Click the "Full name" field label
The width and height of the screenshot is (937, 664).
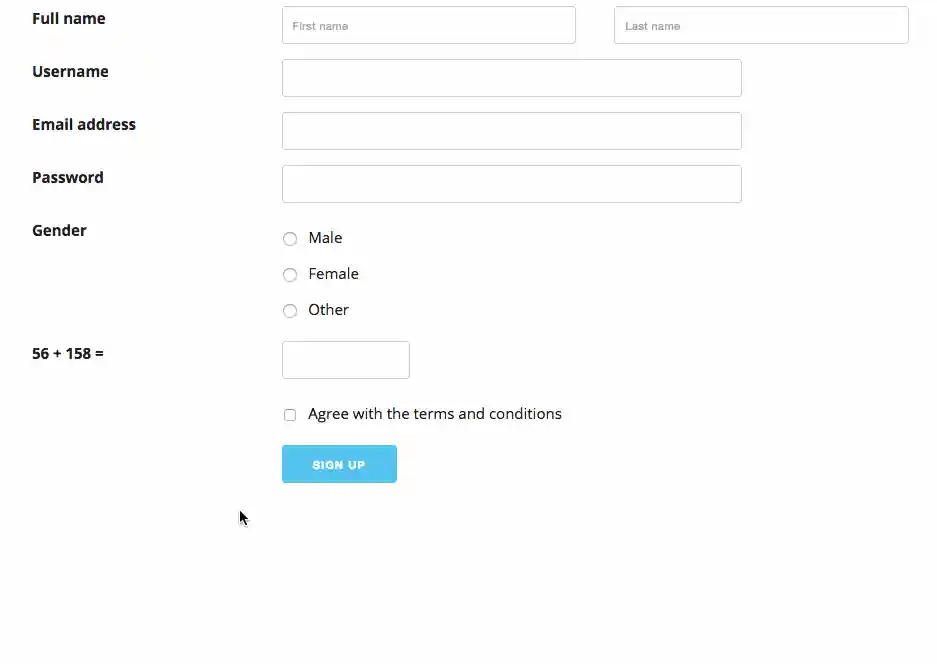(68, 18)
